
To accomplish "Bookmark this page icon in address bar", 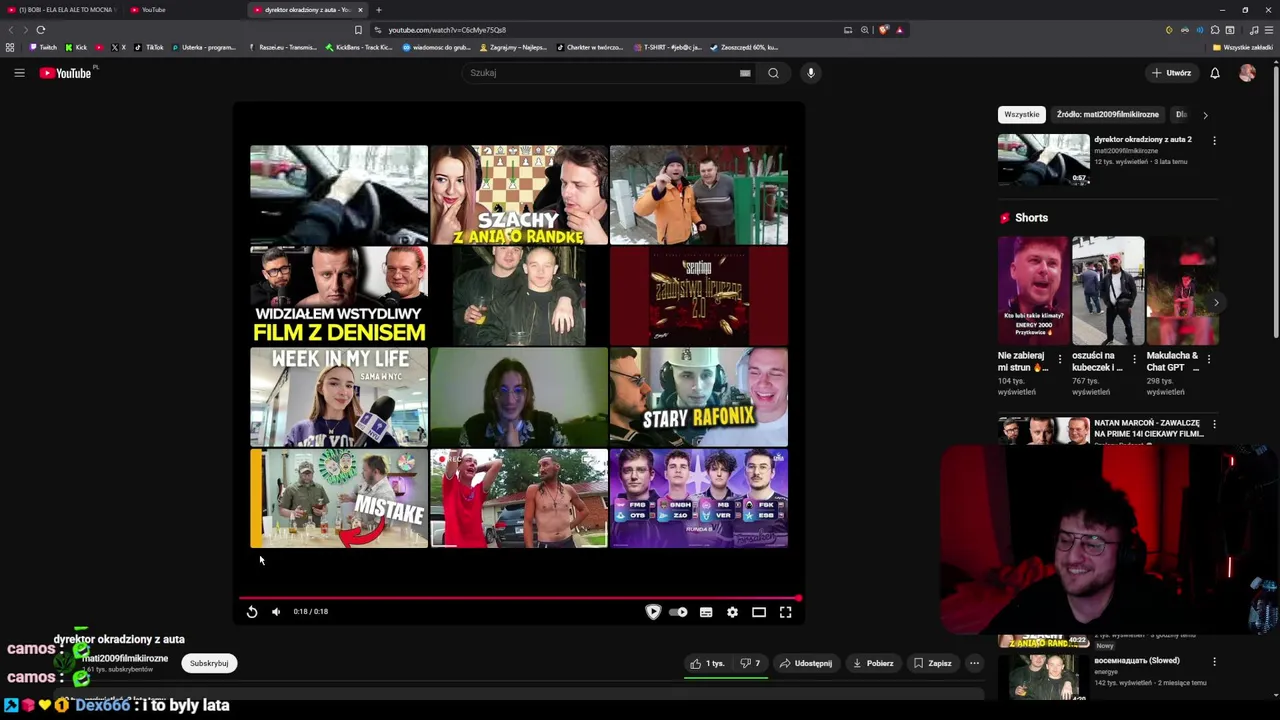I will (358, 30).
